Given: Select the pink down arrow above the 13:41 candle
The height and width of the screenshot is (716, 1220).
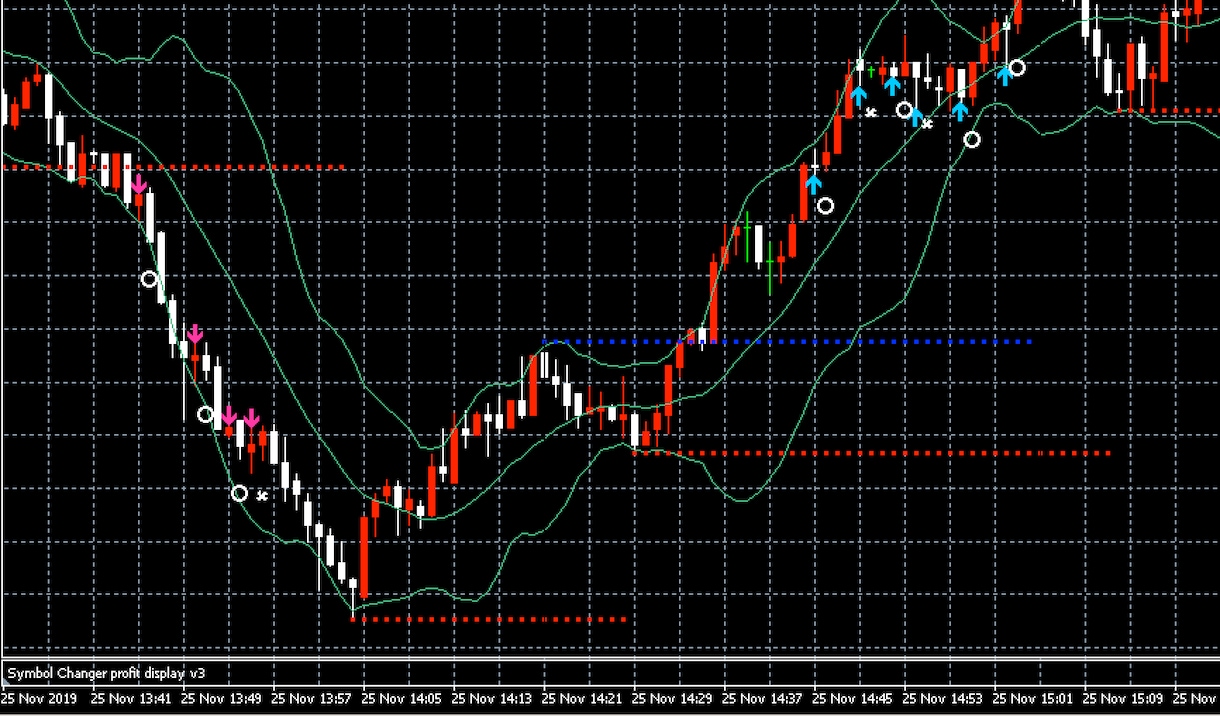Looking at the screenshot, I should (139, 184).
